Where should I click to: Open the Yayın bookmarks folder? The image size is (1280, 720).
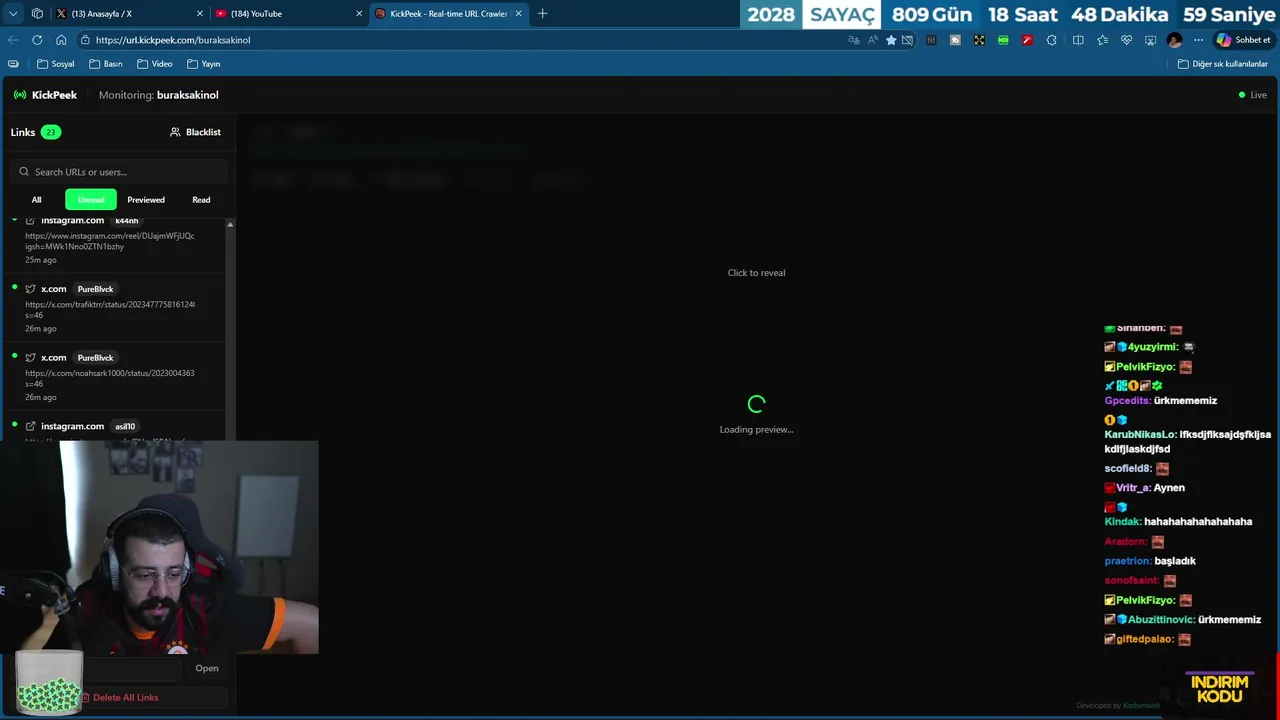tap(204, 64)
